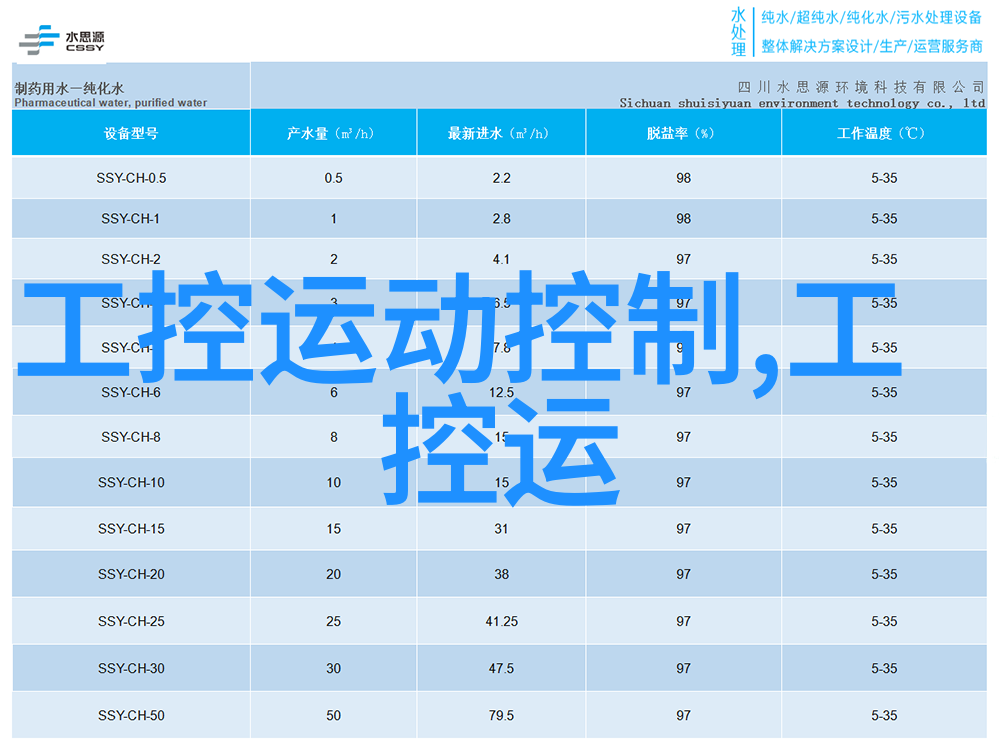Click the 设备型号 column header
Image resolution: width=1000 pixels, height=749 pixels.
pos(131,133)
